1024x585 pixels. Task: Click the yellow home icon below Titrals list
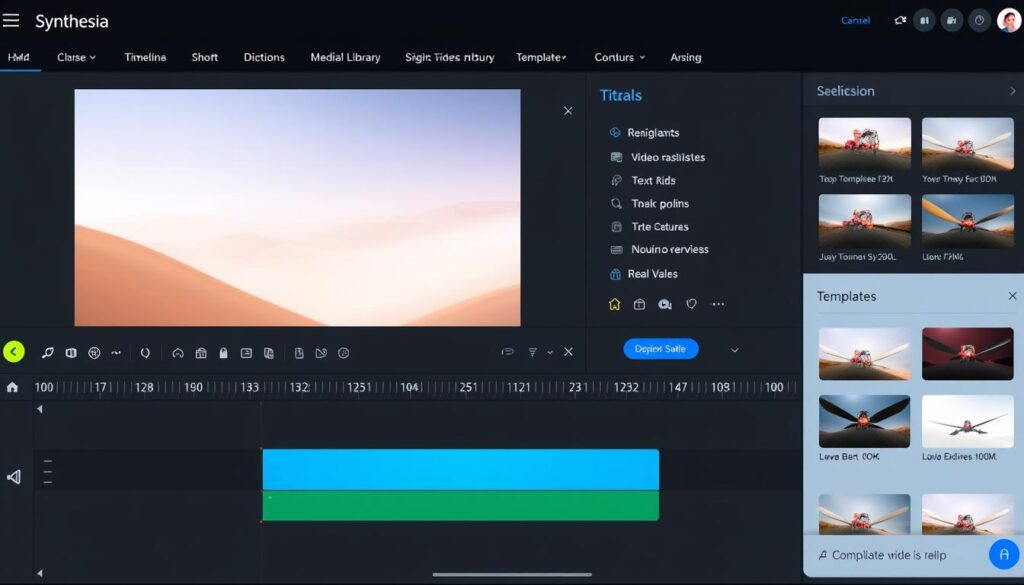(614, 304)
